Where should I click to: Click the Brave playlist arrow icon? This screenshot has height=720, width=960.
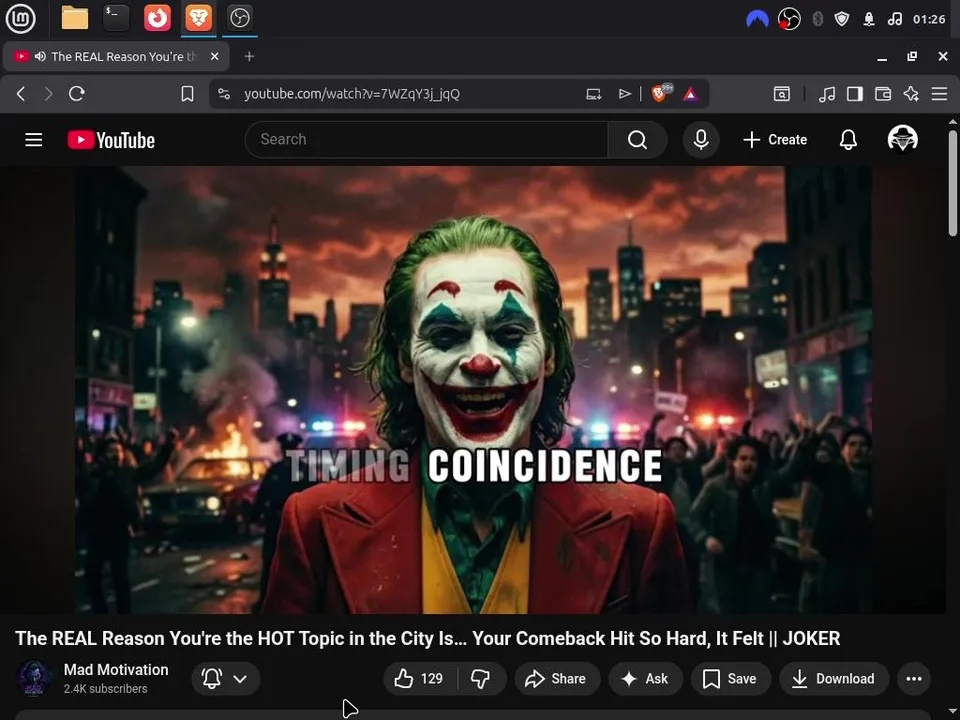click(x=624, y=94)
